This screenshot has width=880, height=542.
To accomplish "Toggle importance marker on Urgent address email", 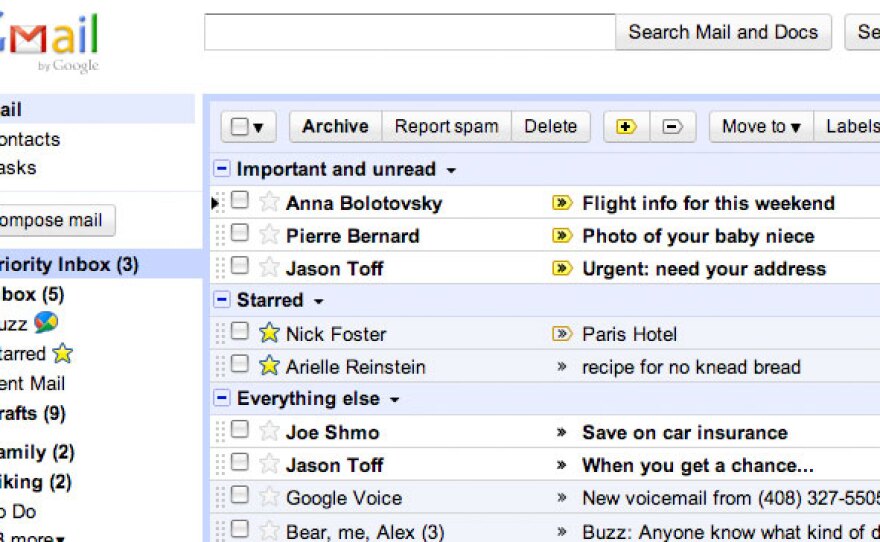I will (x=562, y=268).
